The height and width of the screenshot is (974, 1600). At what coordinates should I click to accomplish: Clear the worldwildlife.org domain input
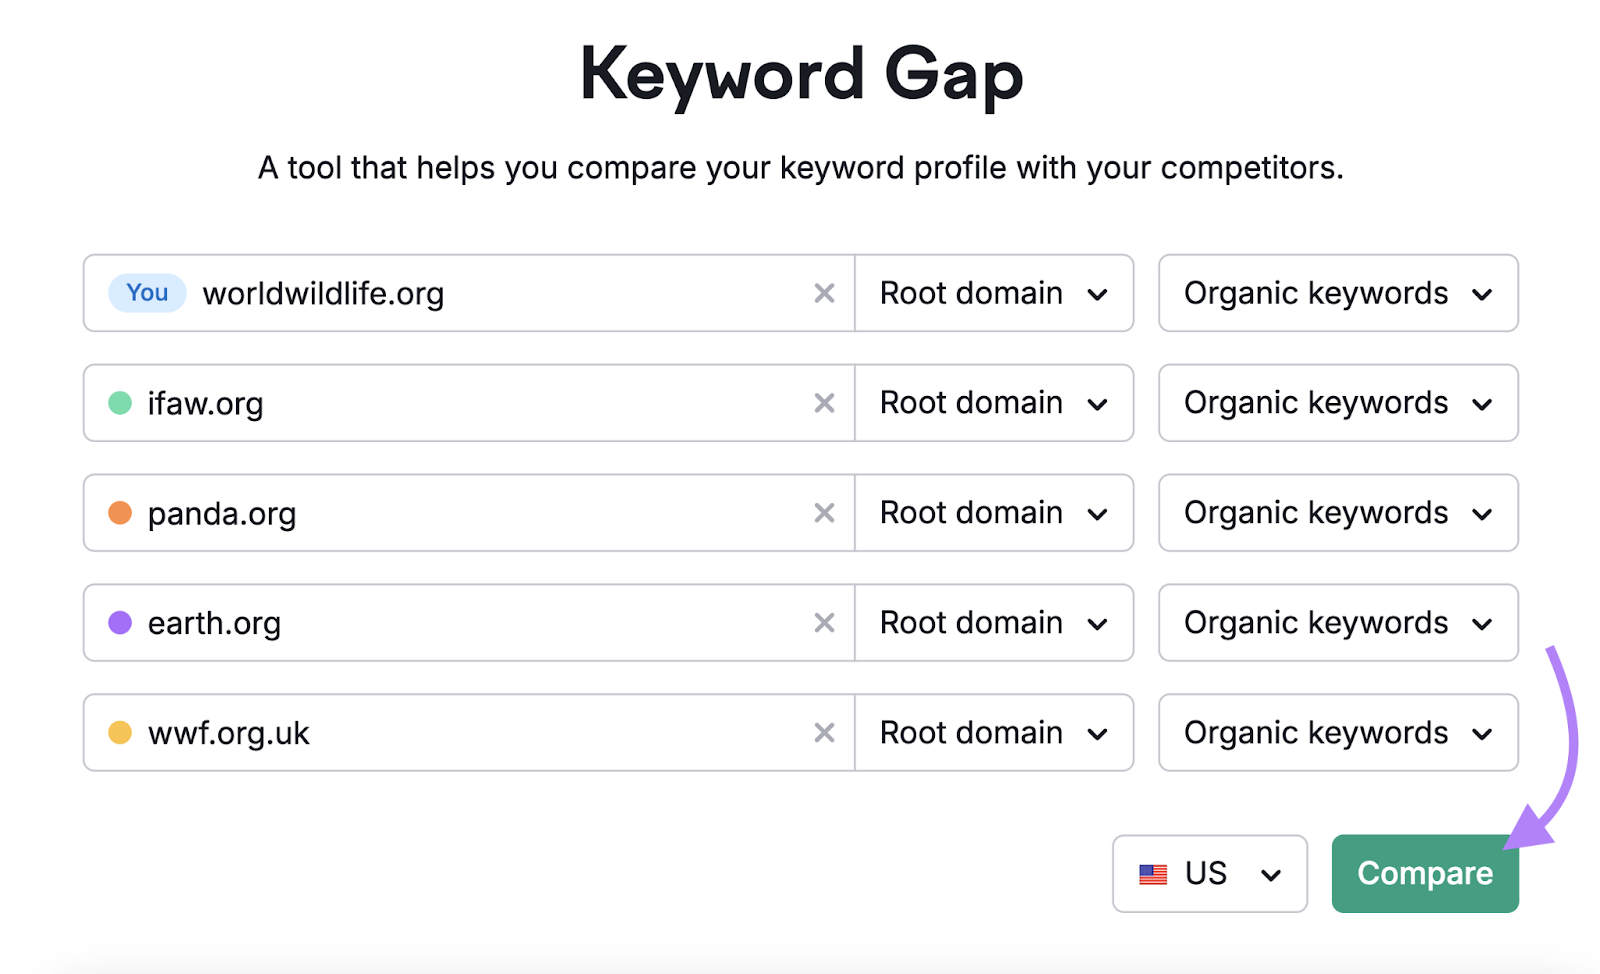tap(824, 293)
